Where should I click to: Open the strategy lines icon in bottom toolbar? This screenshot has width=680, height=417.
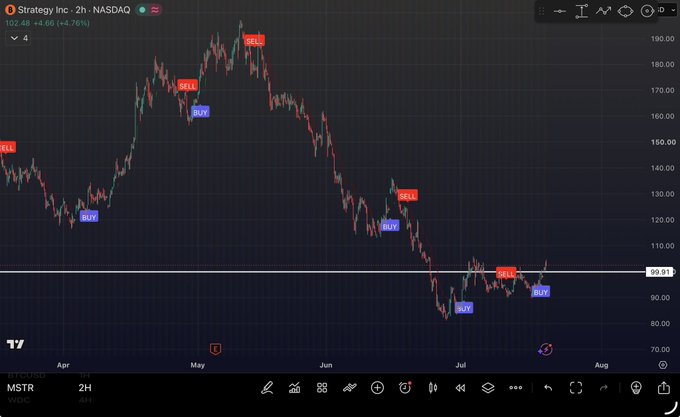coord(350,388)
